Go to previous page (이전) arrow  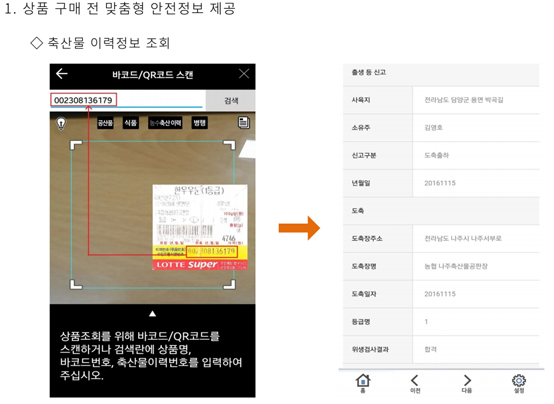click(415, 383)
